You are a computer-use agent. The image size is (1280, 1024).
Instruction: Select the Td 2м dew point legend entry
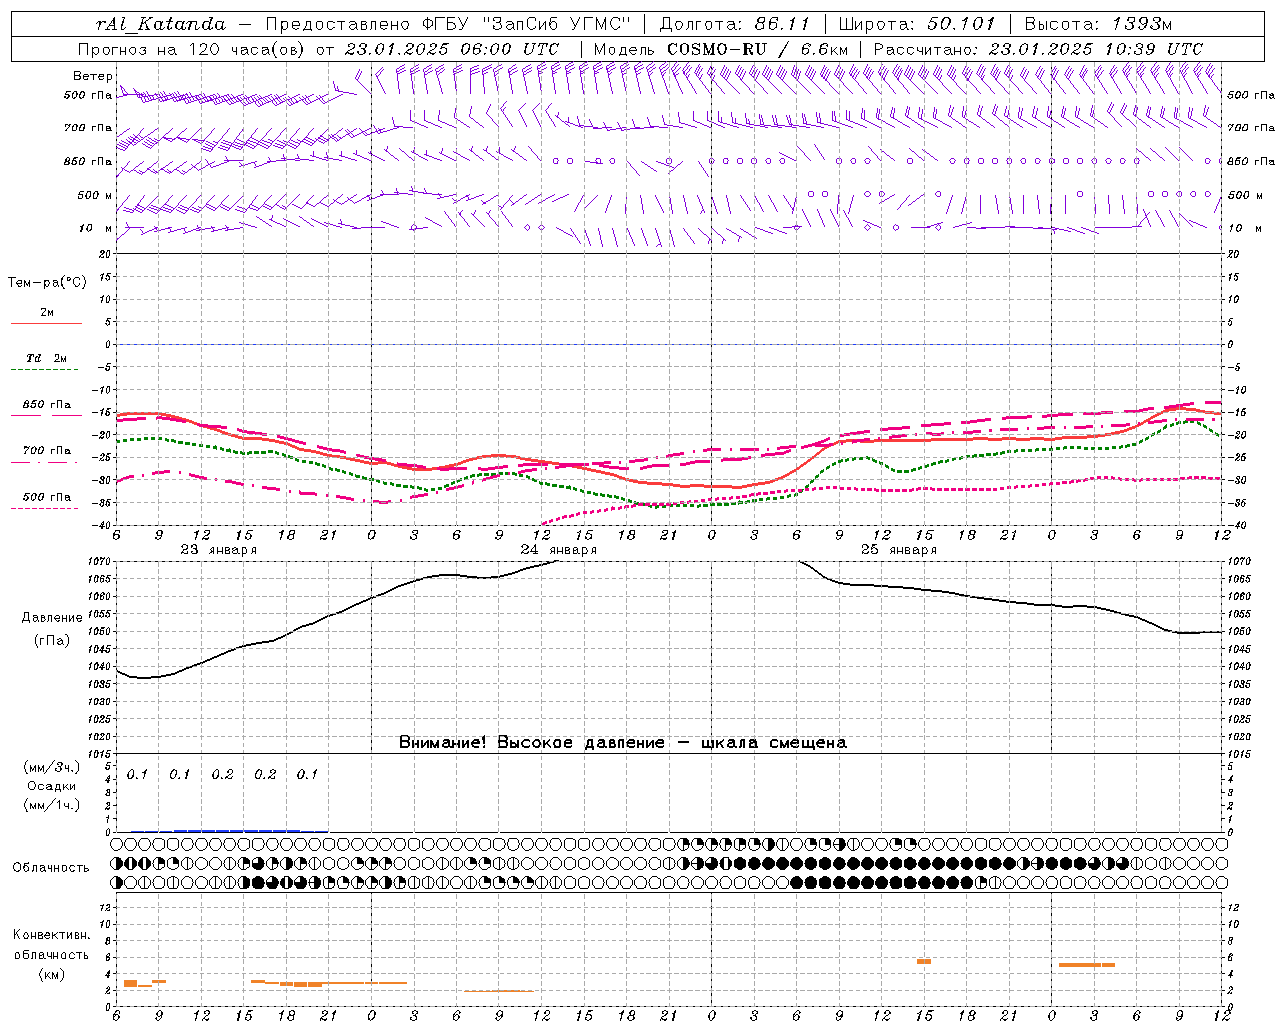(x=47, y=358)
